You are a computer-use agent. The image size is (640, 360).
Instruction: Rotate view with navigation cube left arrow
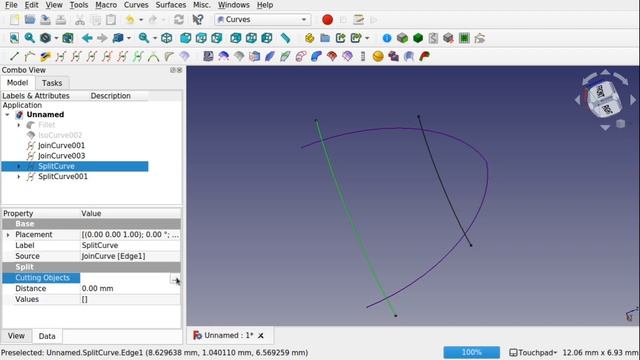(577, 100)
